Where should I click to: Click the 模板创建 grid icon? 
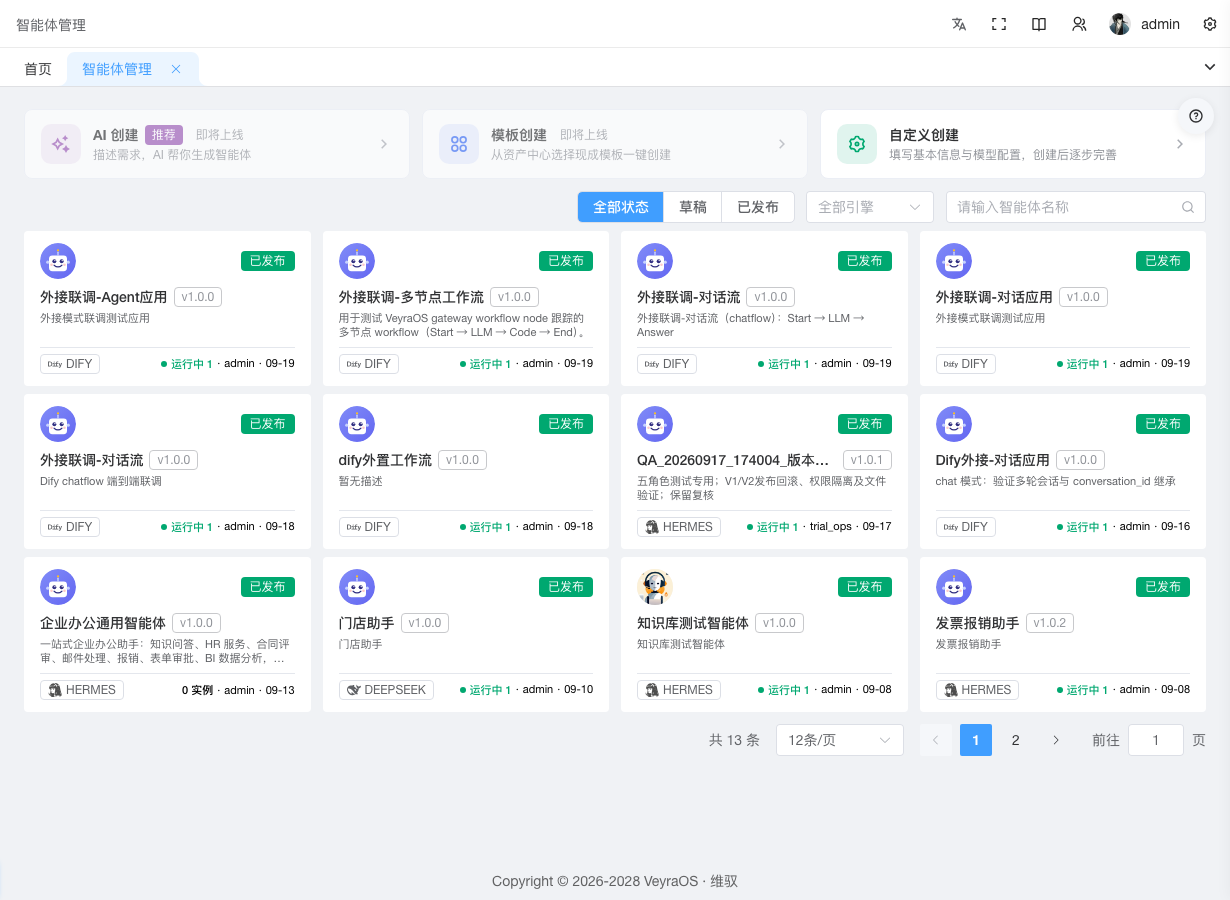pyautogui.click(x=459, y=144)
